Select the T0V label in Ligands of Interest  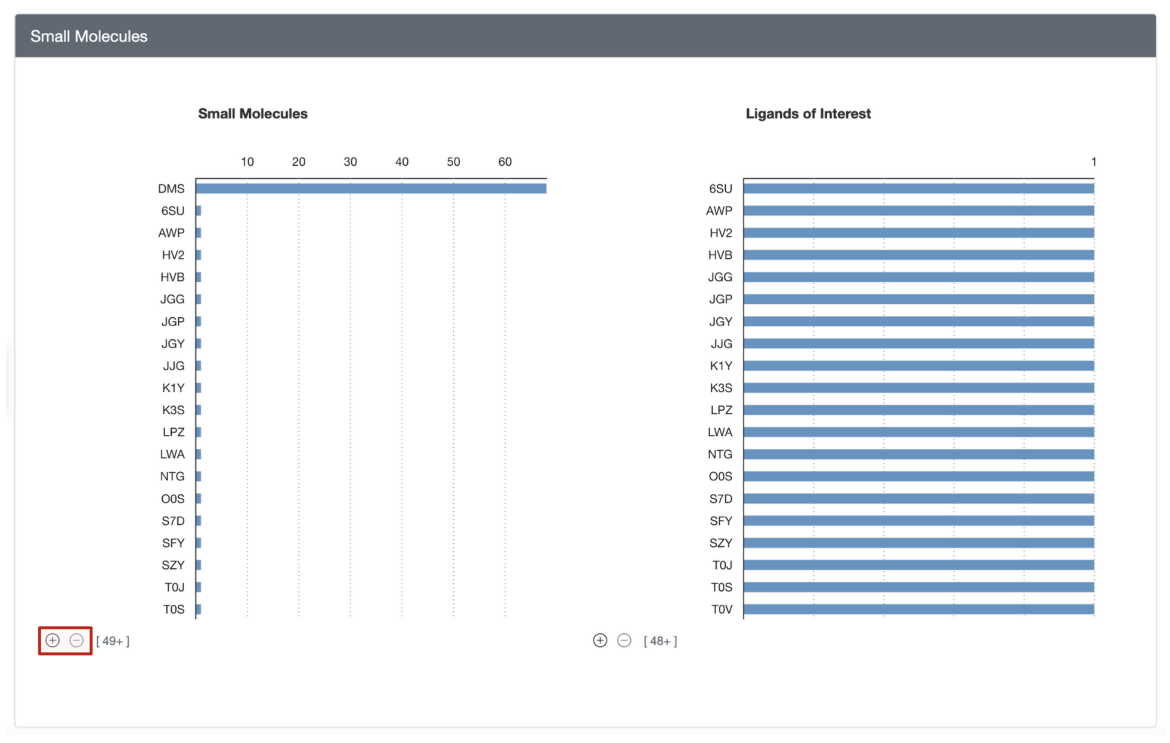pyautogui.click(x=721, y=609)
